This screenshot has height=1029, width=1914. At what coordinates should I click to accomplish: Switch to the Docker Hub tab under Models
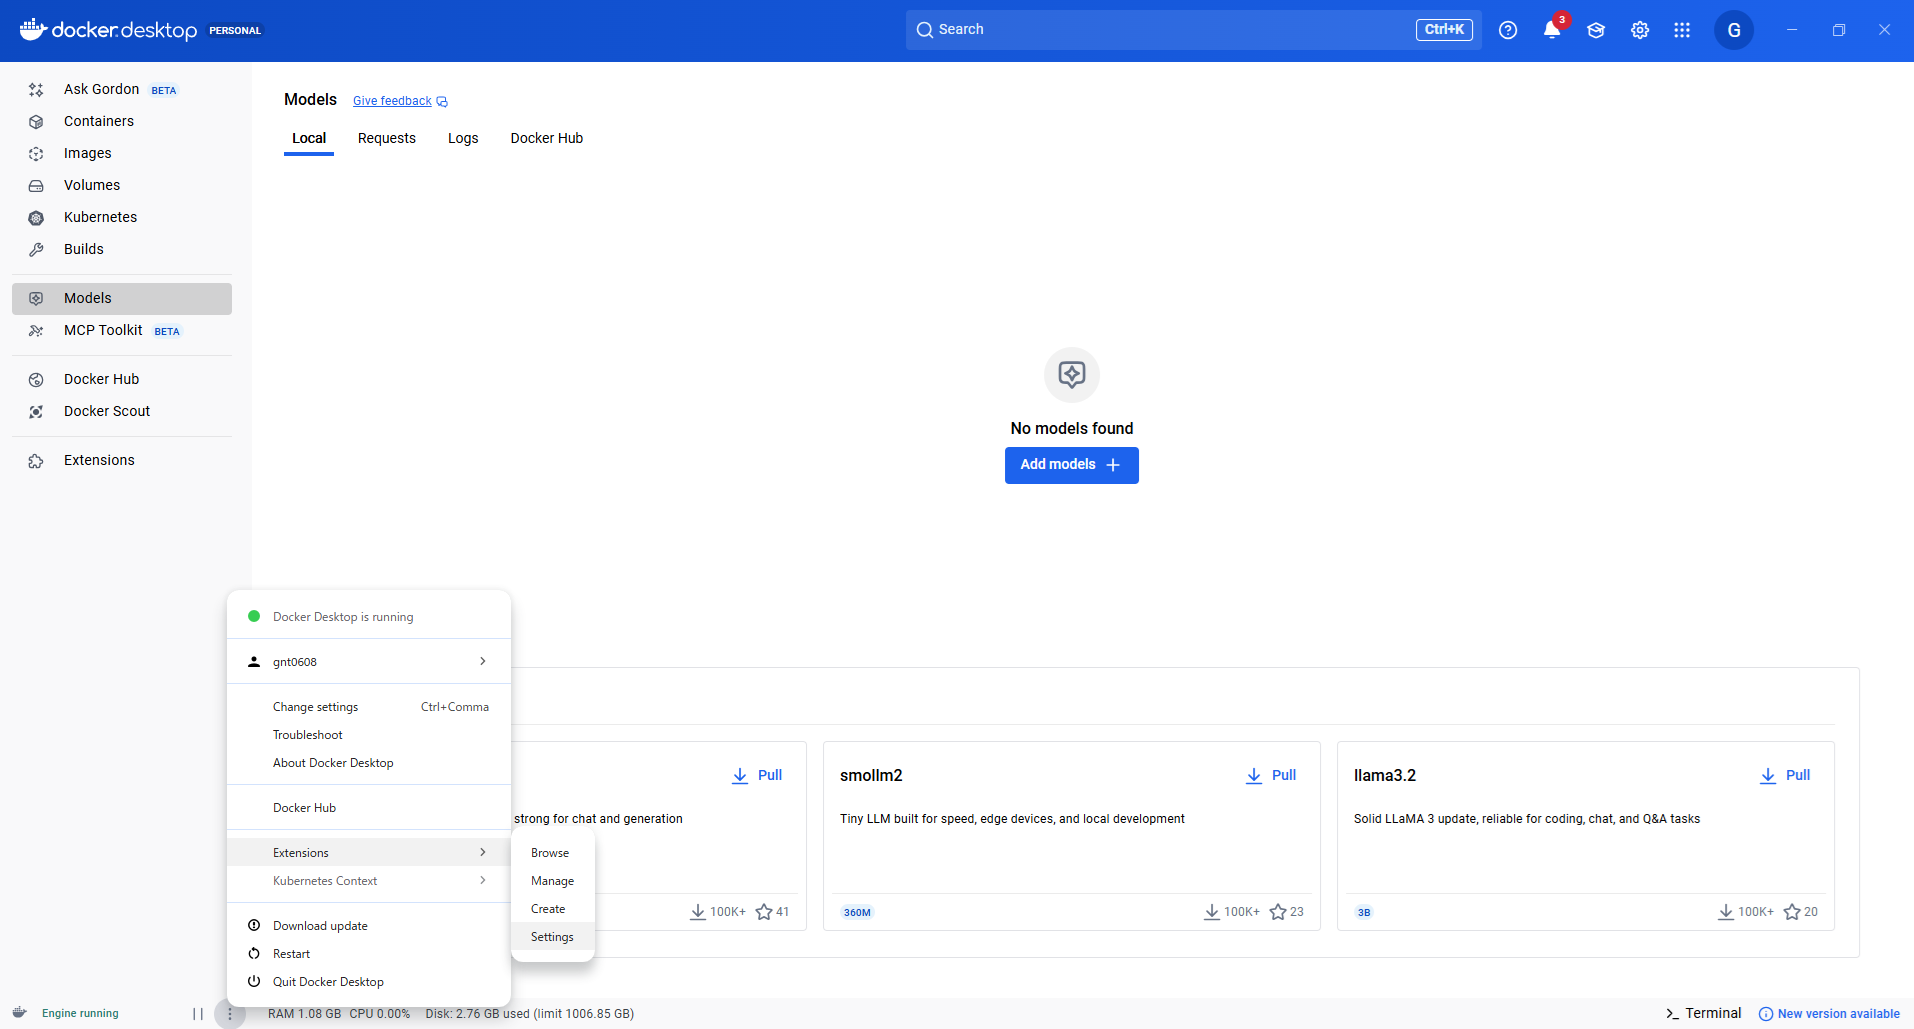click(x=547, y=138)
